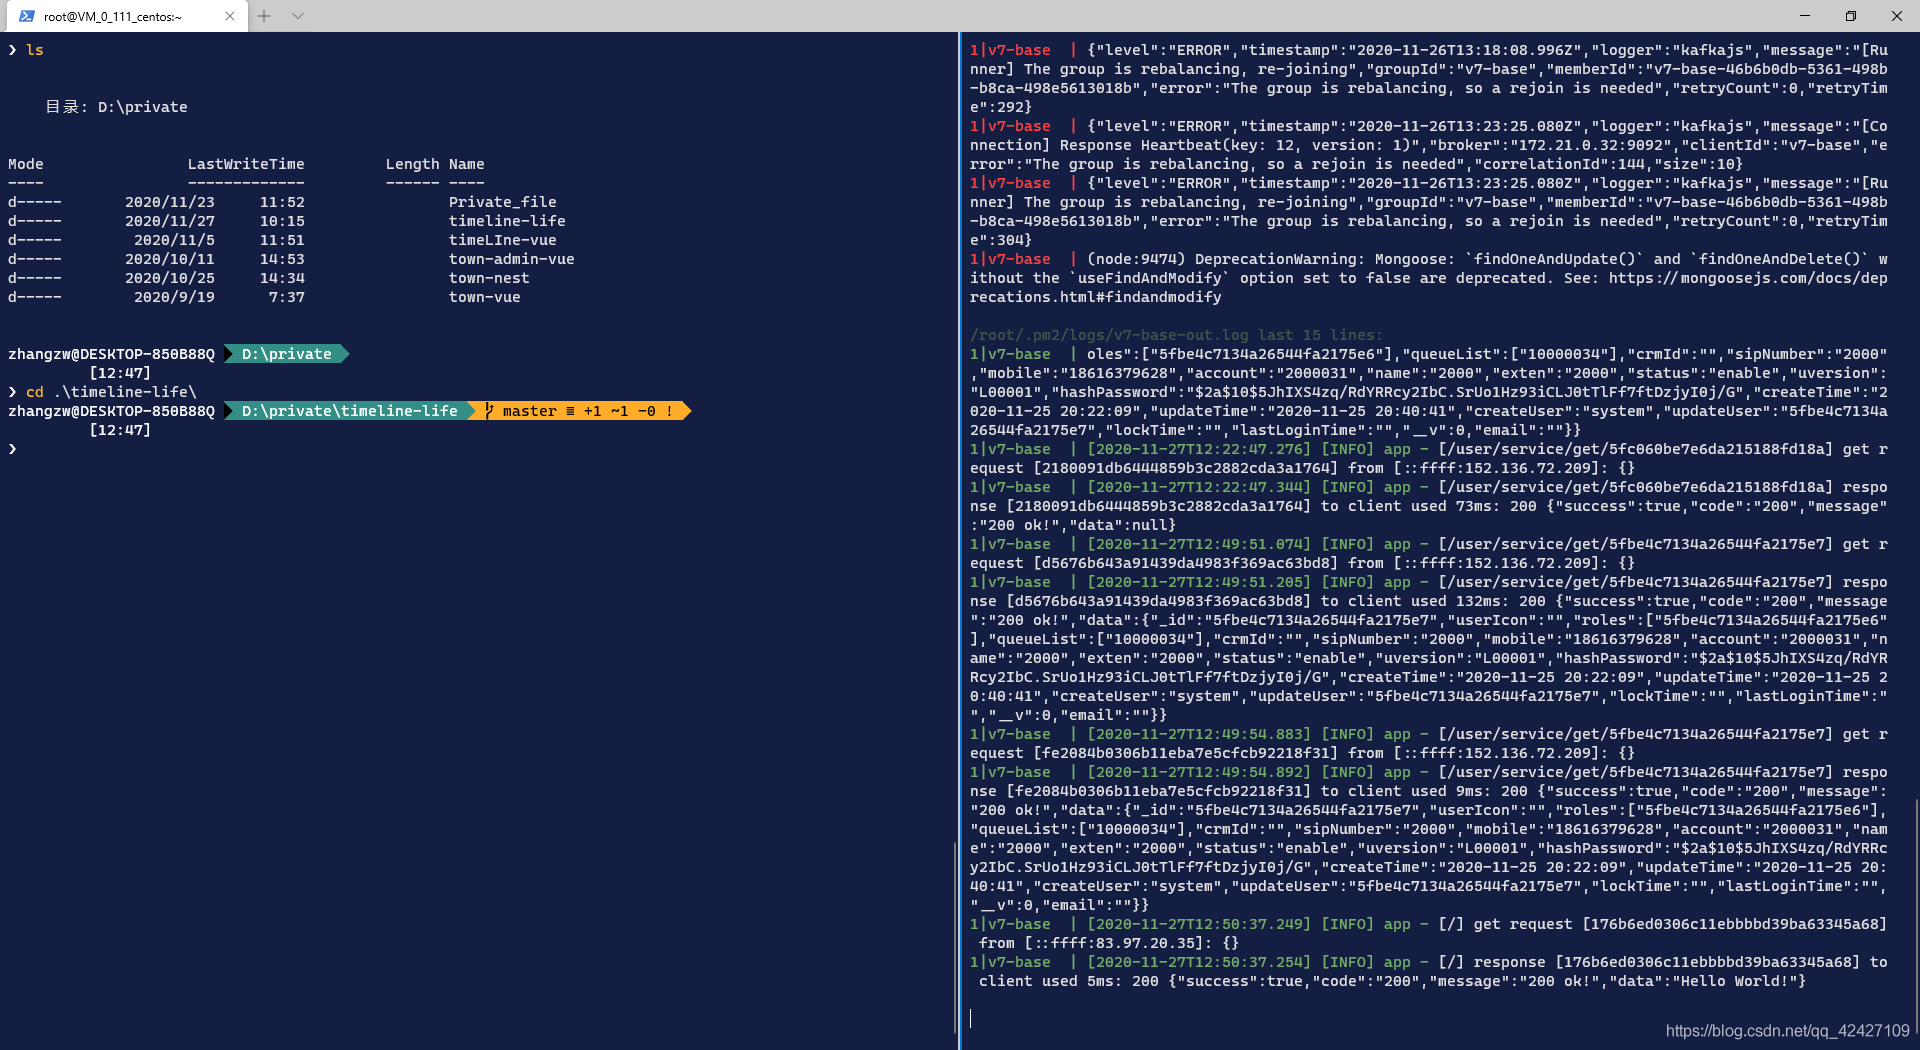Click the 12:50:37.249 INFO log timestamp

(1198, 924)
